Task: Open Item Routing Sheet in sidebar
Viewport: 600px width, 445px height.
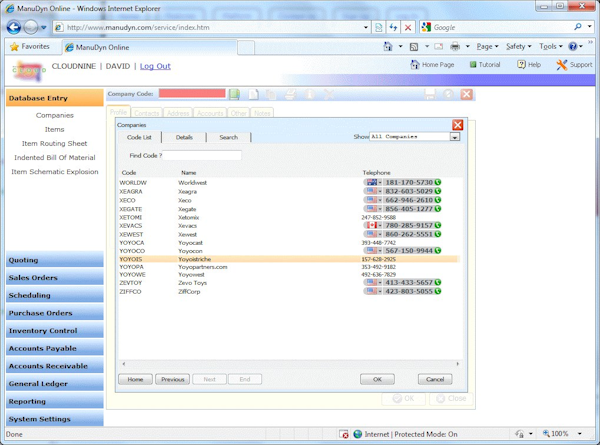Action: (x=55, y=143)
